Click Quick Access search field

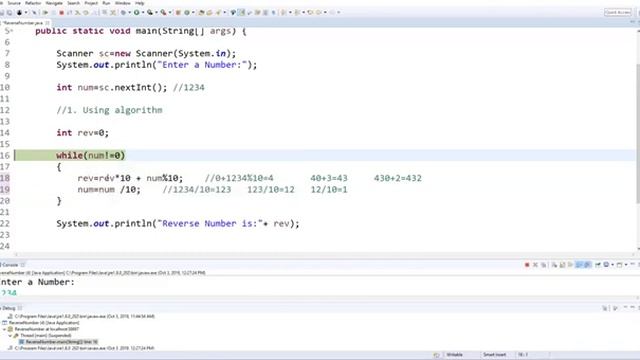pyautogui.click(x=618, y=12)
